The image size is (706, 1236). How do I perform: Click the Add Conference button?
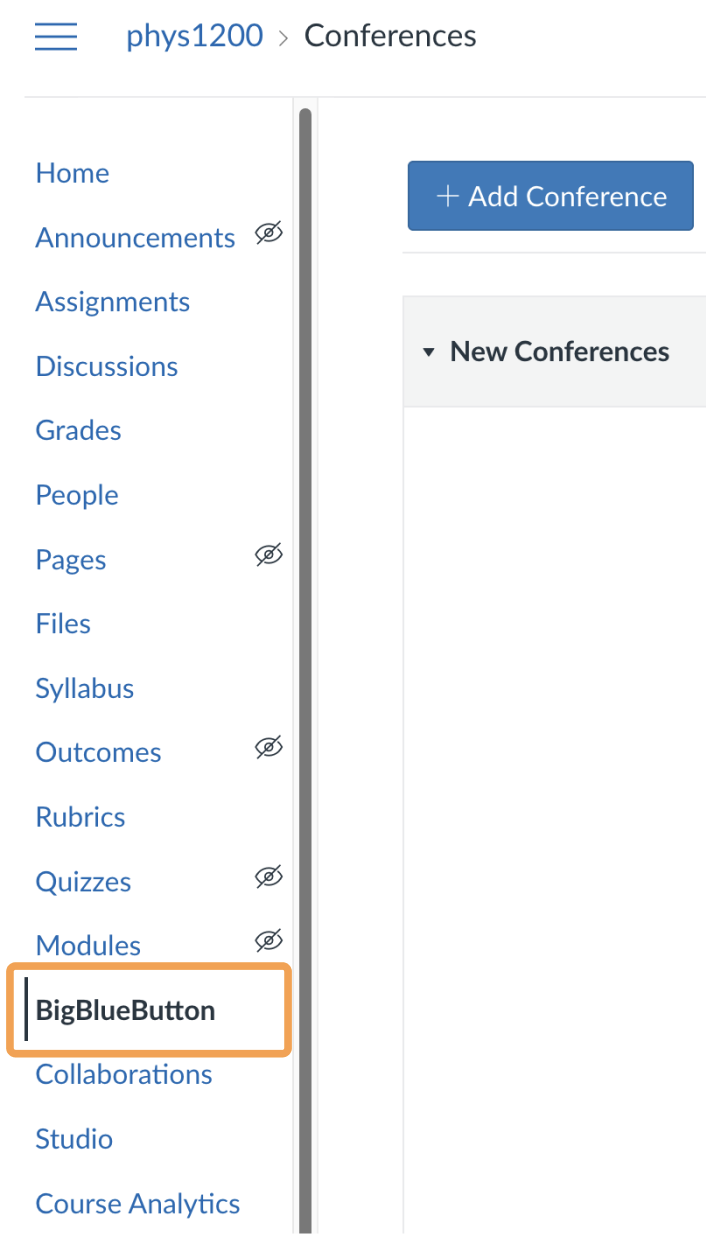pos(549,196)
